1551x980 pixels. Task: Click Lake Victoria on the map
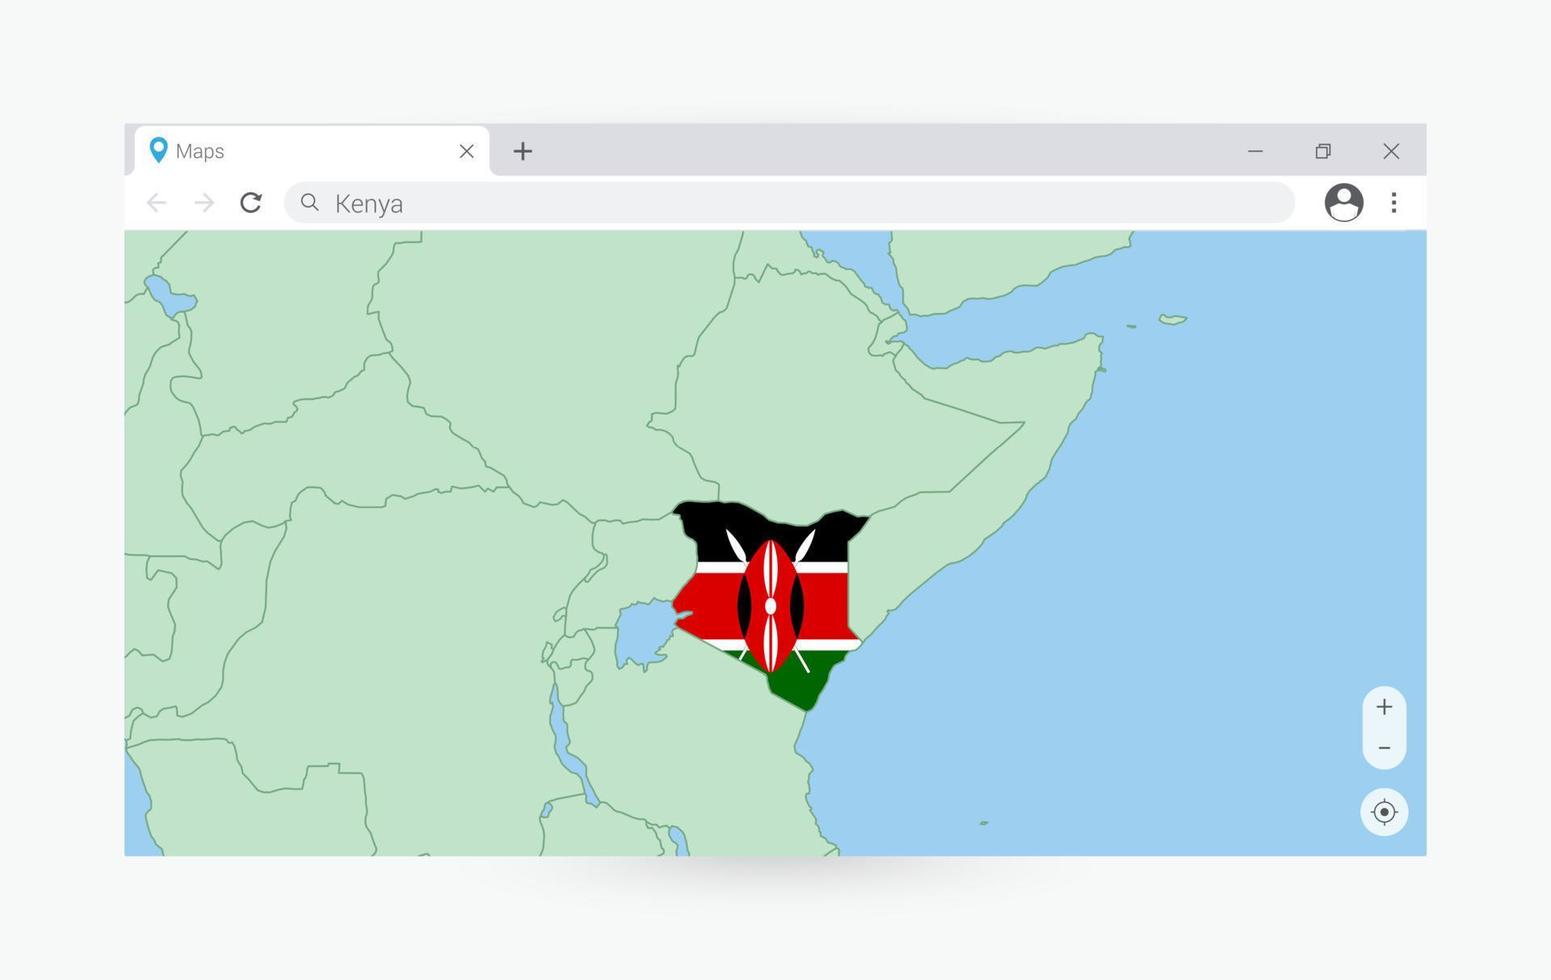pyautogui.click(x=644, y=632)
